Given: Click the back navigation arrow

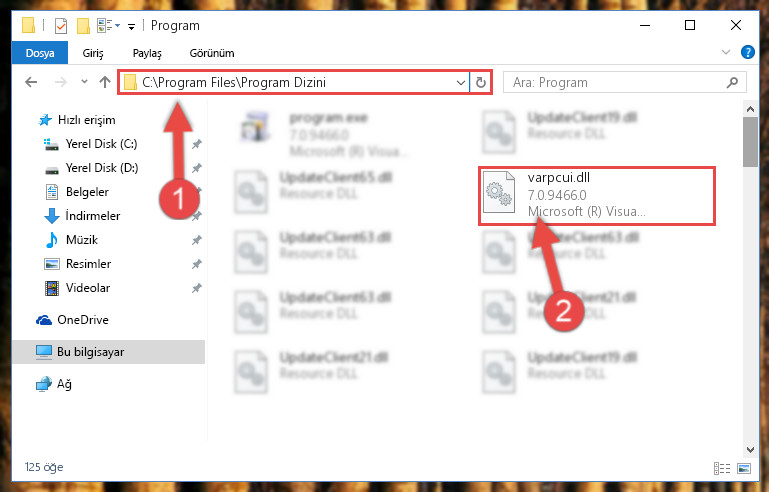Looking at the screenshot, I should pos(31,82).
